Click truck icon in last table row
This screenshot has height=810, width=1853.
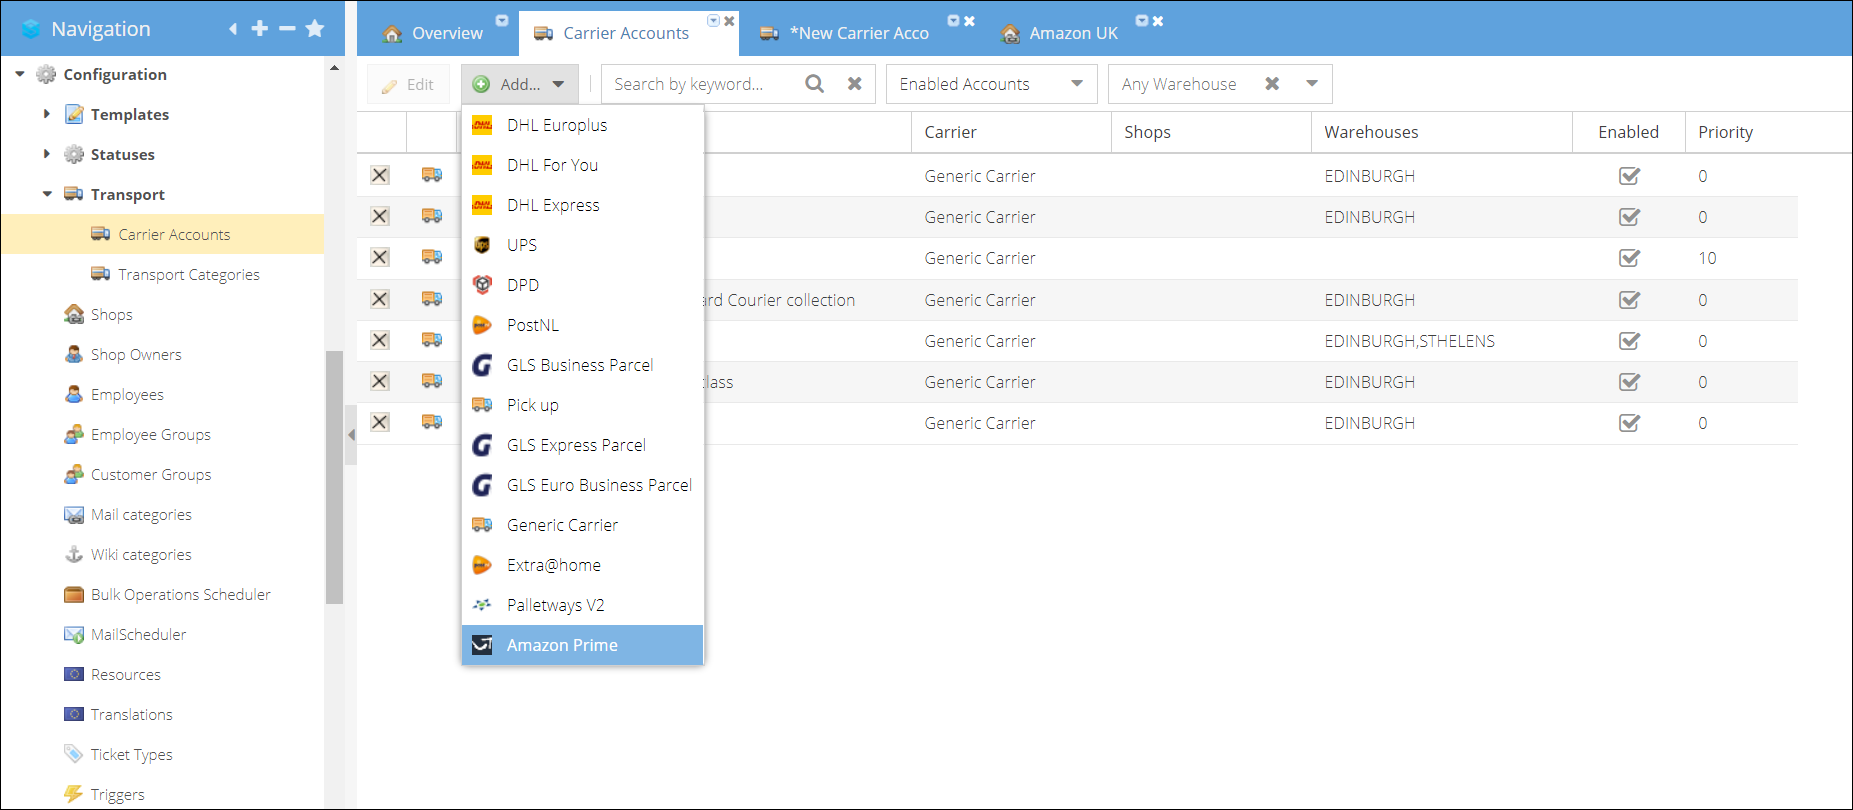click(432, 421)
